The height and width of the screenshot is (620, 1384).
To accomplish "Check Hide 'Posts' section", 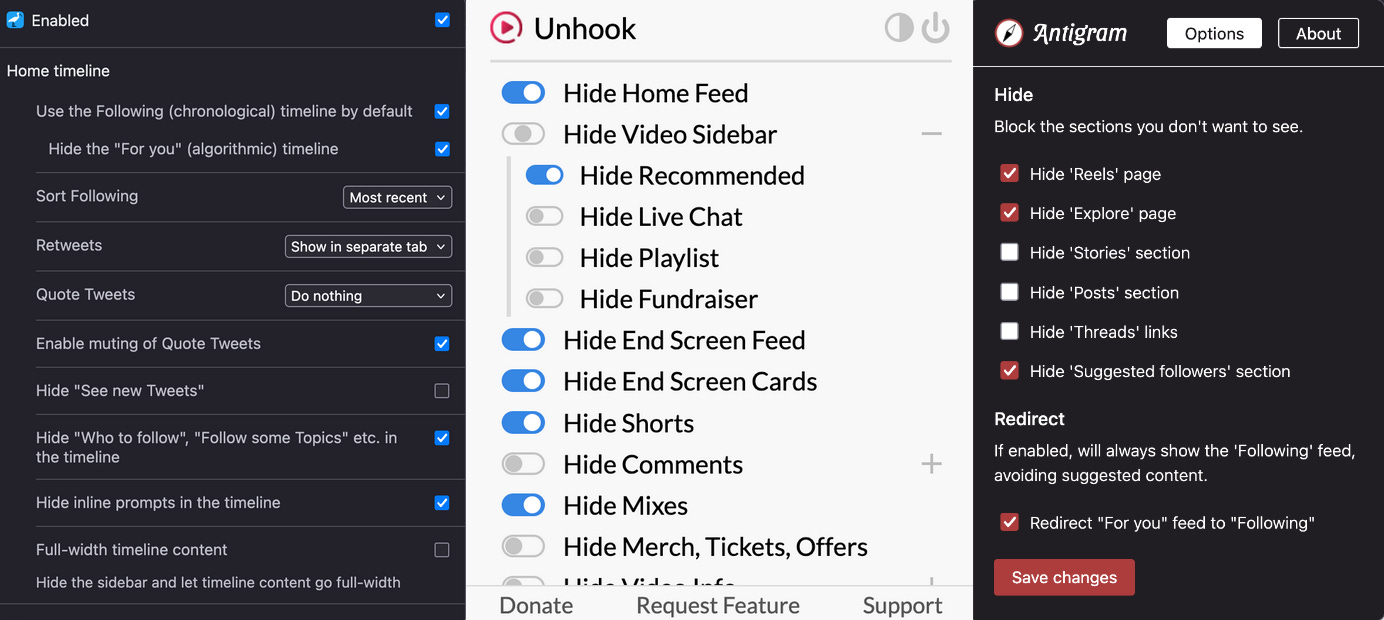I will [x=1009, y=292].
